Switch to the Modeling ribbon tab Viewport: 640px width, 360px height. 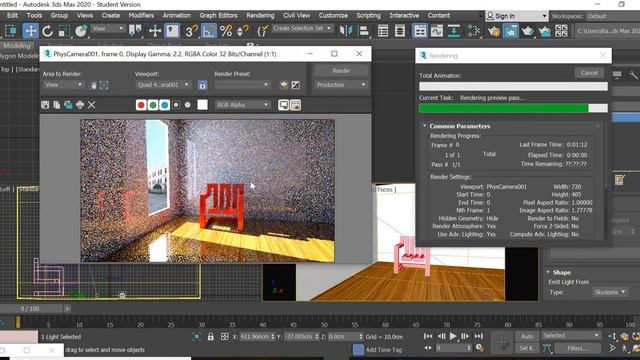click(17, 46)
